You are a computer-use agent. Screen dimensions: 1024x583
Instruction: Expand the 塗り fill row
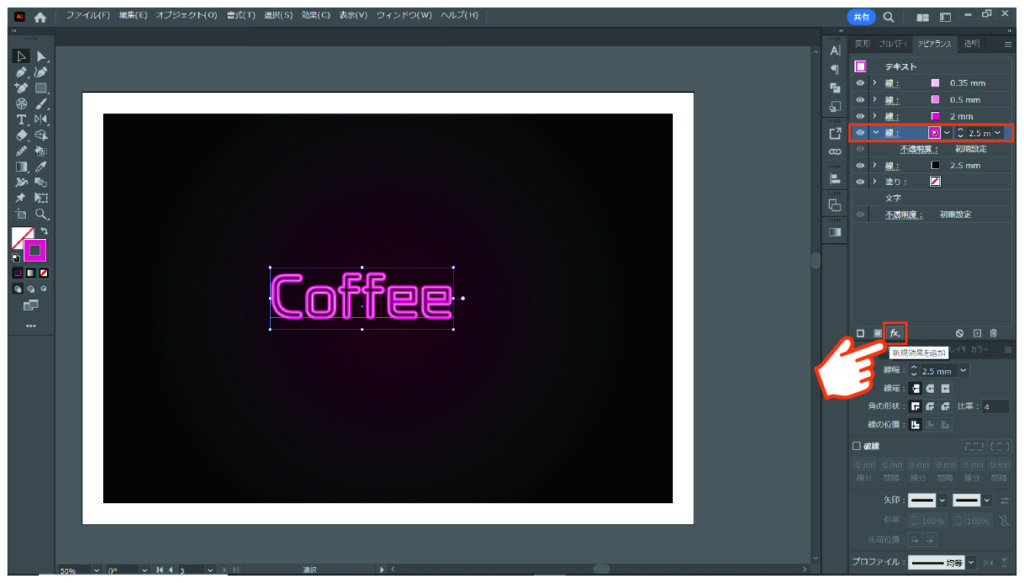tap(875, 181)
